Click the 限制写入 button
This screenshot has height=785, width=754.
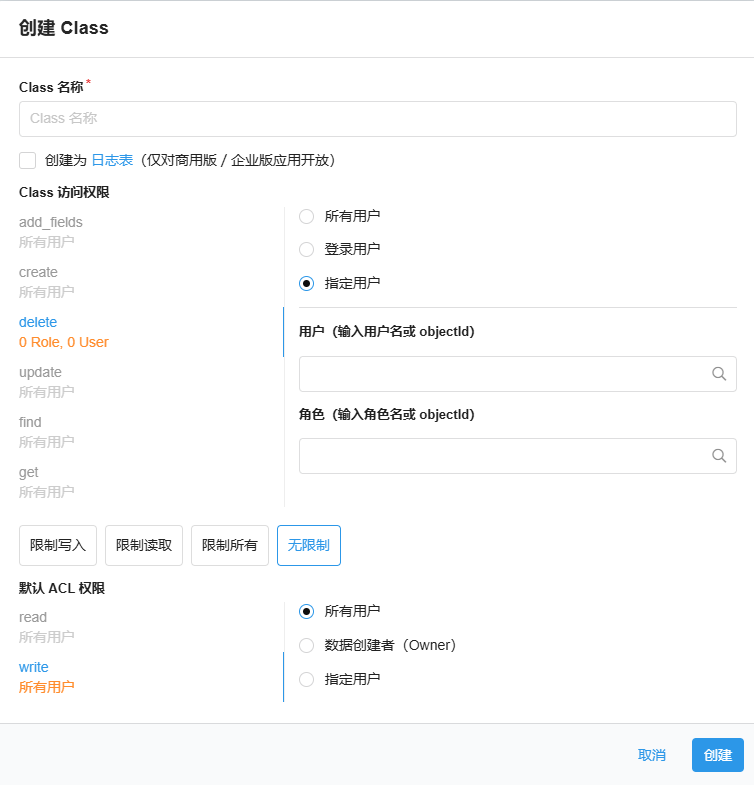pyautogui.click(x=58, y=546)
